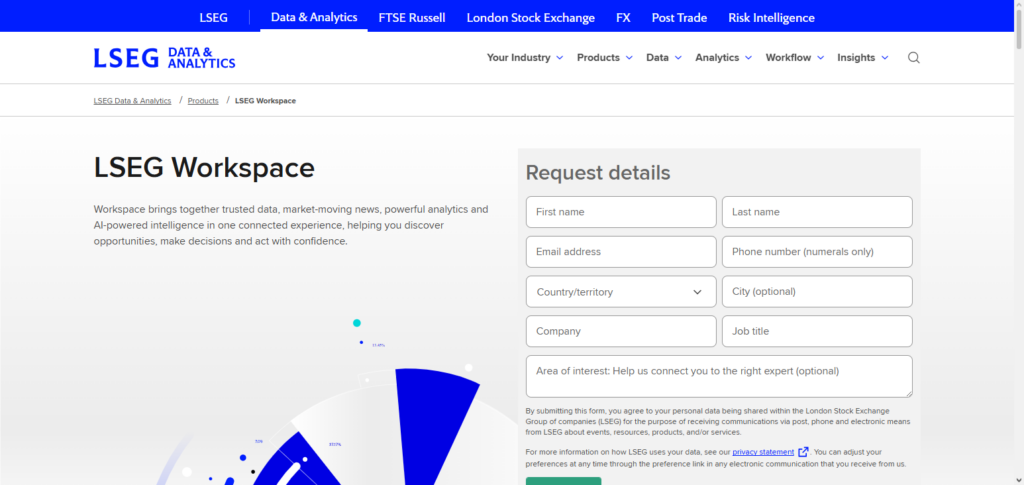The width and height of the screenshot is (1024, 485).
Task: Open the privacy statement link
Action: pyautogui.click(x=763, y=452)
